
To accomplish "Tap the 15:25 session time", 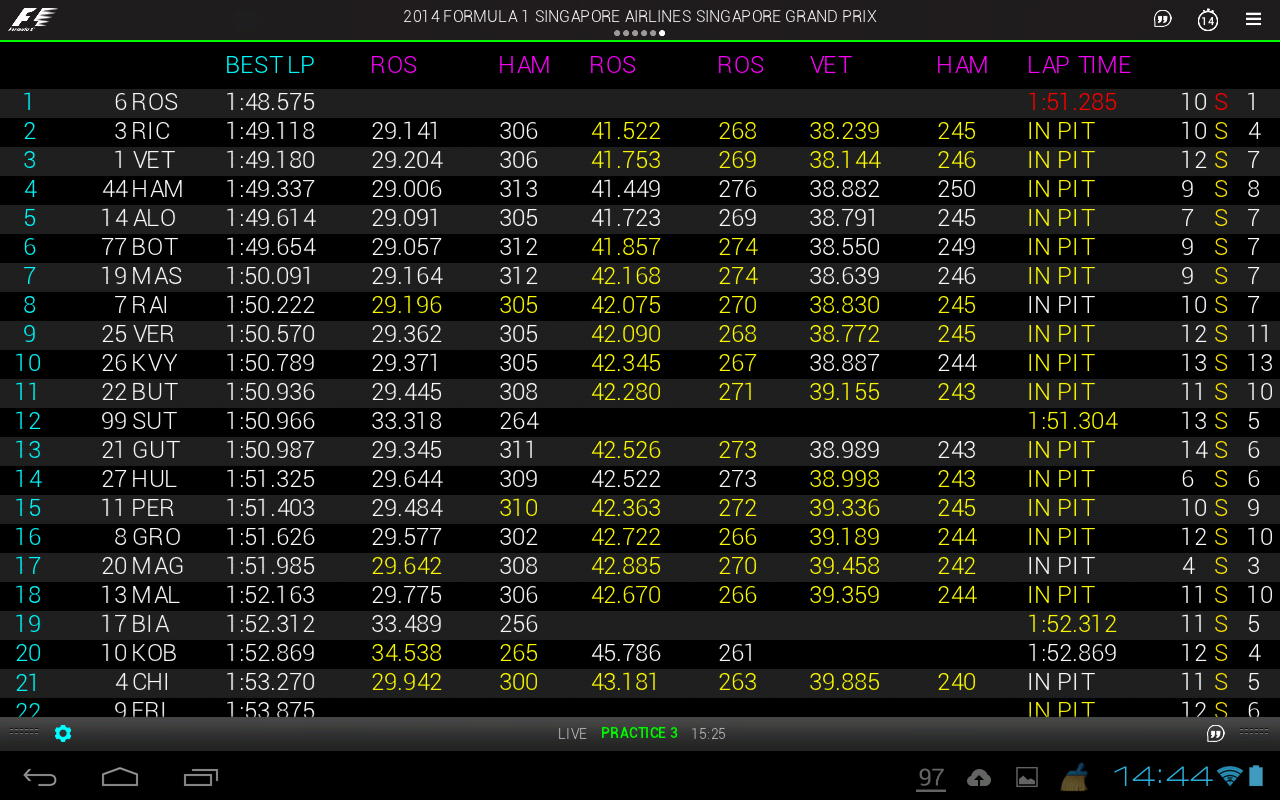I will click(x=708, y=734).
